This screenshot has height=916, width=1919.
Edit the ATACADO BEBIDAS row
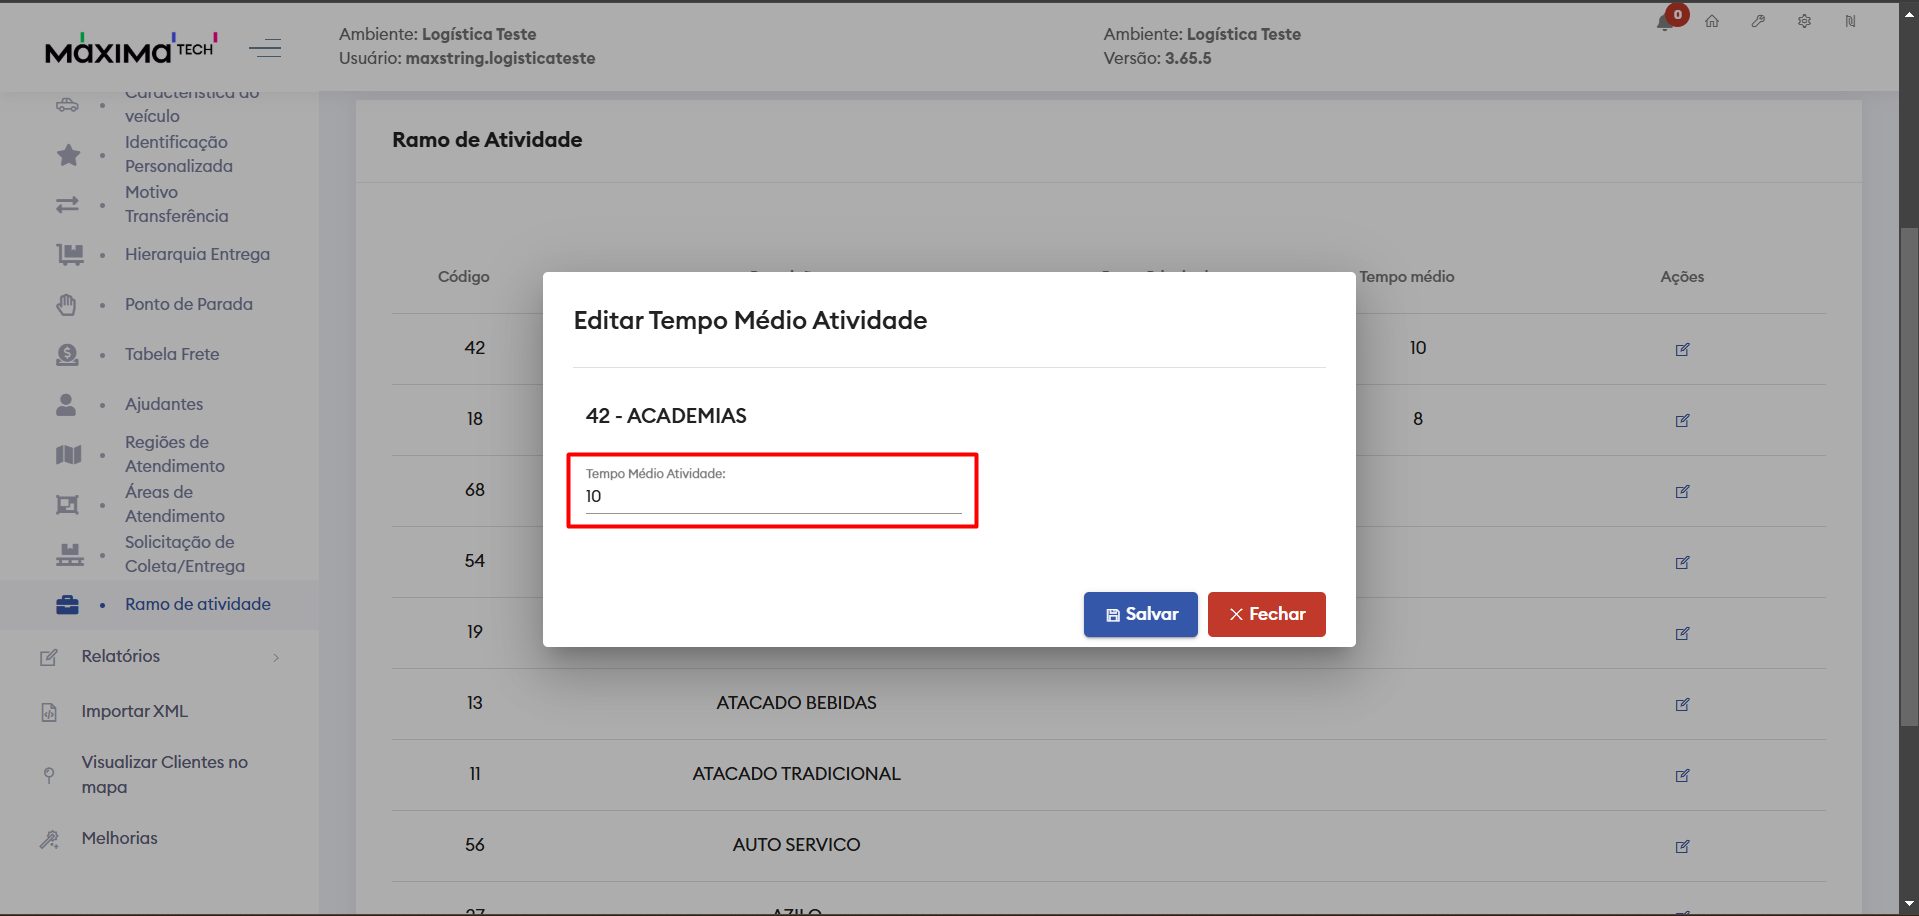tap(1682, 704)
